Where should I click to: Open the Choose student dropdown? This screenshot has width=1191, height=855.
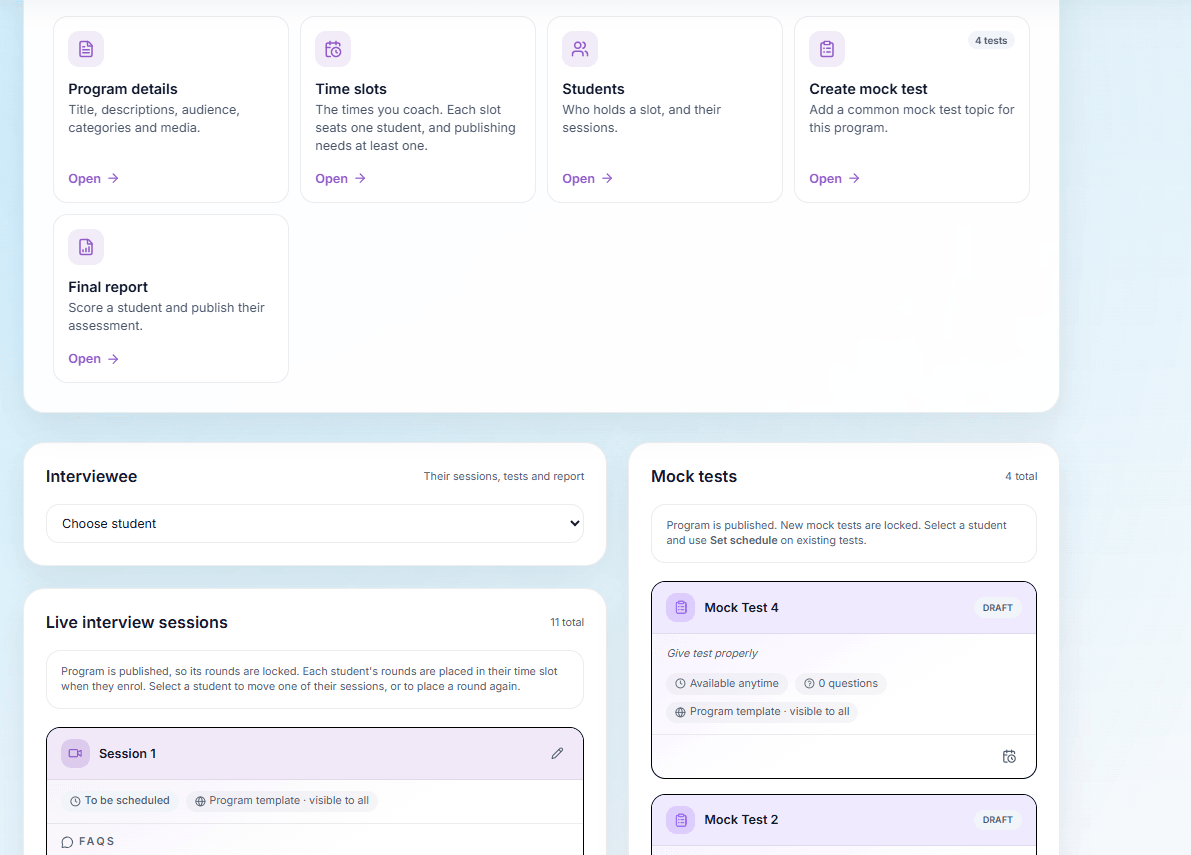click(314, 523)
